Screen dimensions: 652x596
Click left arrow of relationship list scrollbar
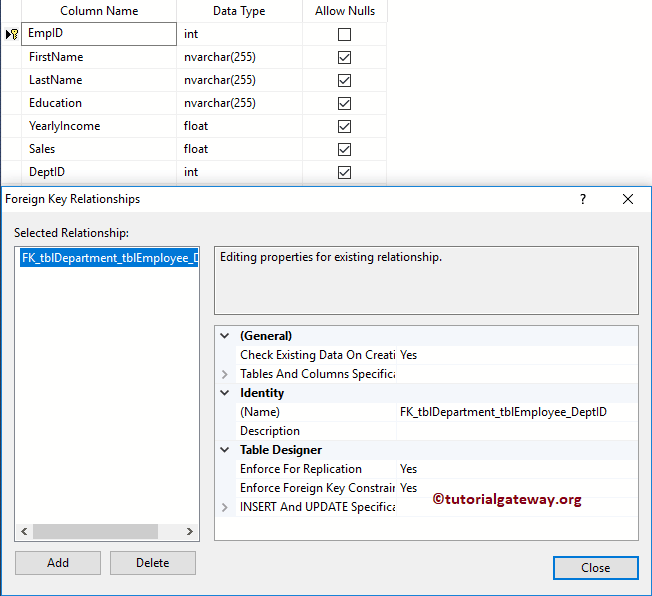pyautogui.click(x=24, y=531)
